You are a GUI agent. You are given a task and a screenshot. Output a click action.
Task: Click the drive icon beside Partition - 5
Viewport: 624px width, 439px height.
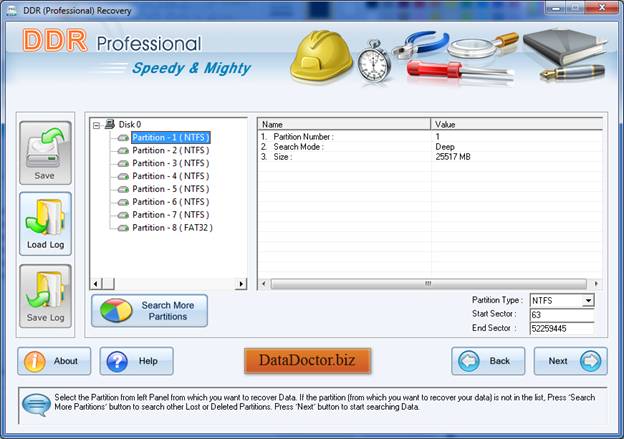click(123, 189)
